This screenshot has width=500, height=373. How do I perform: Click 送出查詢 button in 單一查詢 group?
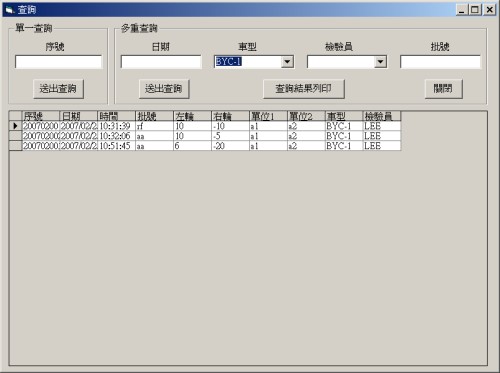coord(58,89)
